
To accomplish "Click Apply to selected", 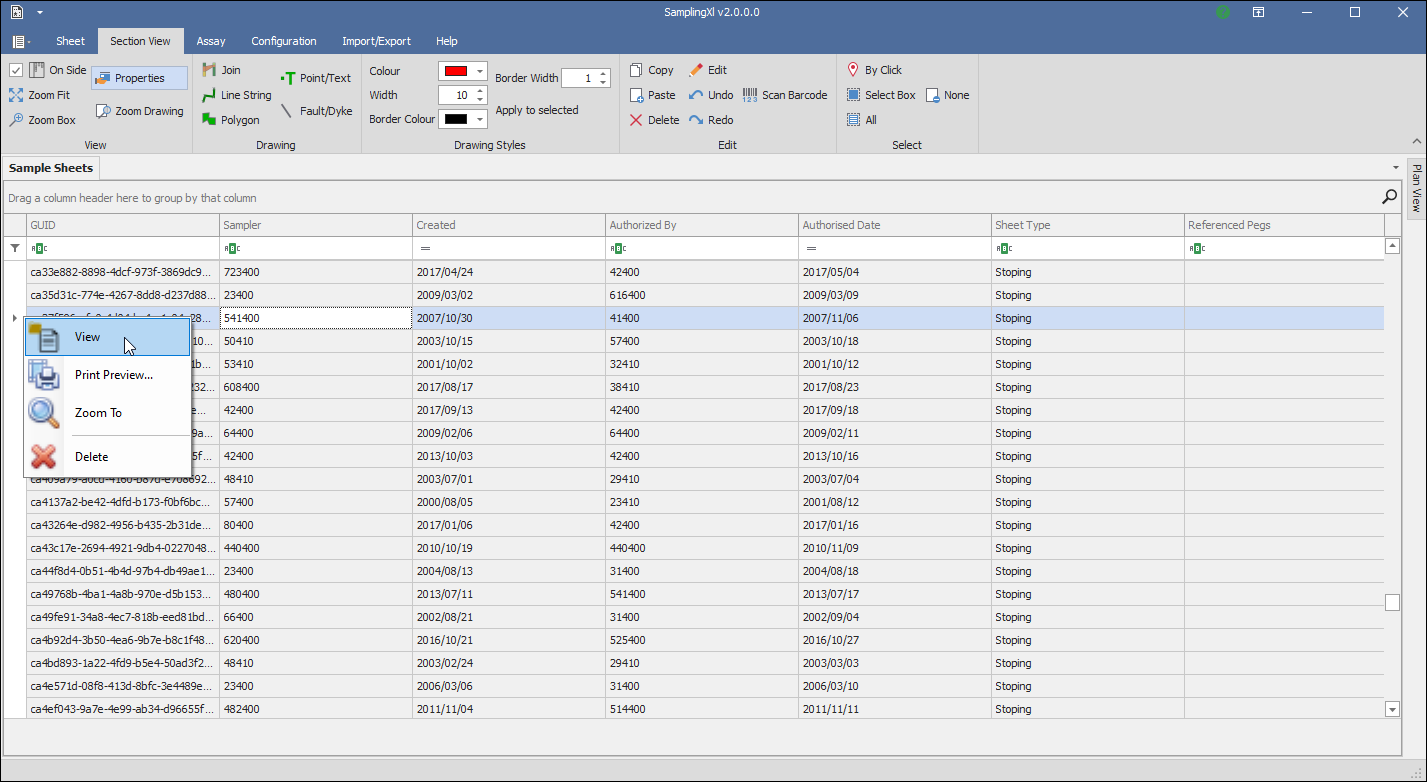I will pyautogui.click(x=537, y=110).
